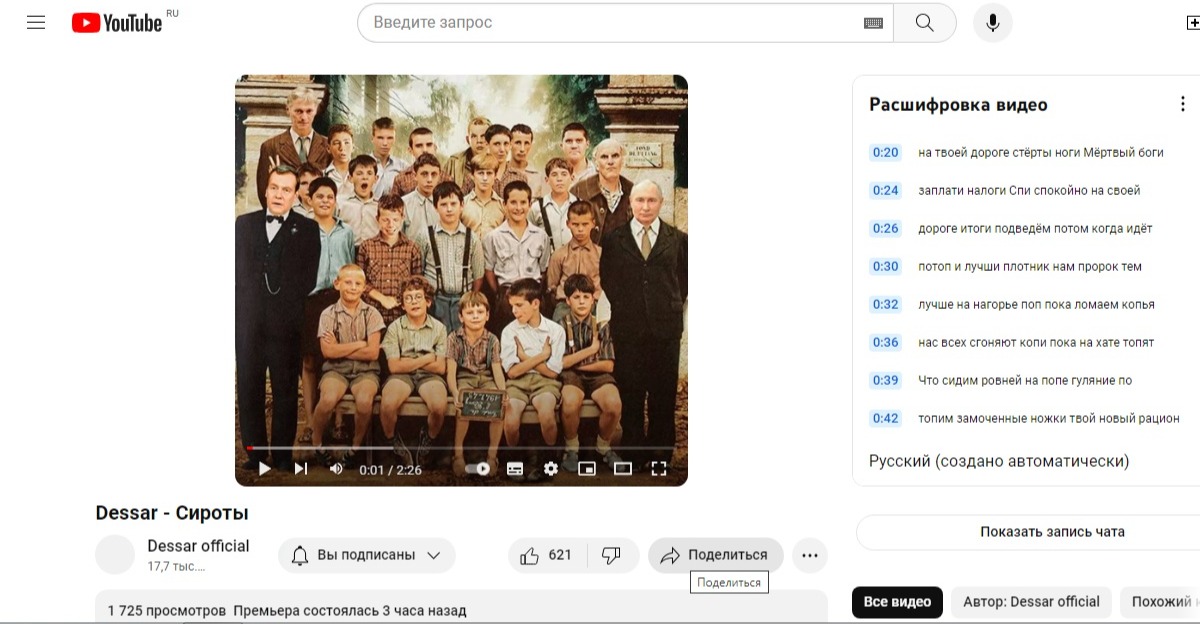Select transcript line 'потоп и лучши плотник'
Viewport: 1200px width, 624px height.
pyautogui.click(x=1030, y=266)
